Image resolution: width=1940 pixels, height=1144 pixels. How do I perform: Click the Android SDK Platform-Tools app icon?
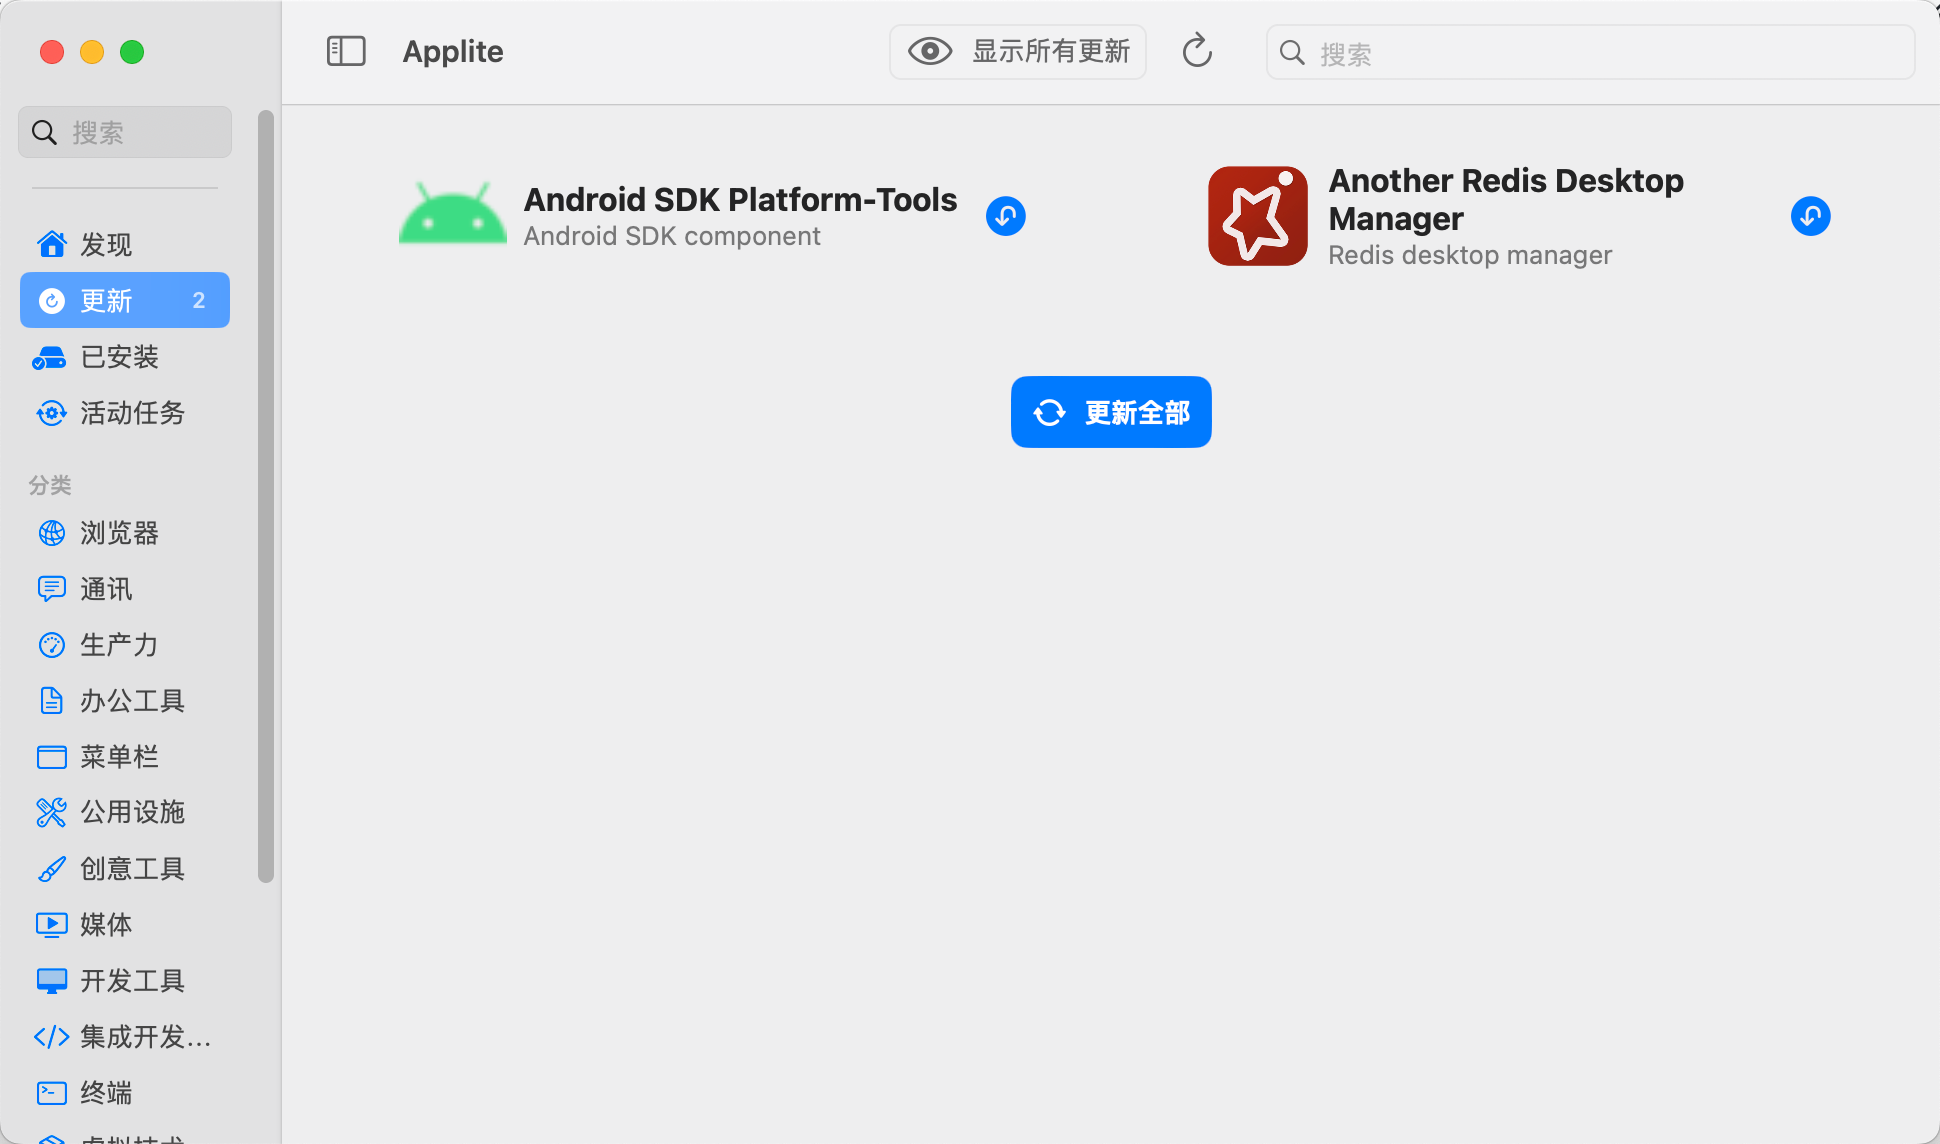tap(453, 213)
